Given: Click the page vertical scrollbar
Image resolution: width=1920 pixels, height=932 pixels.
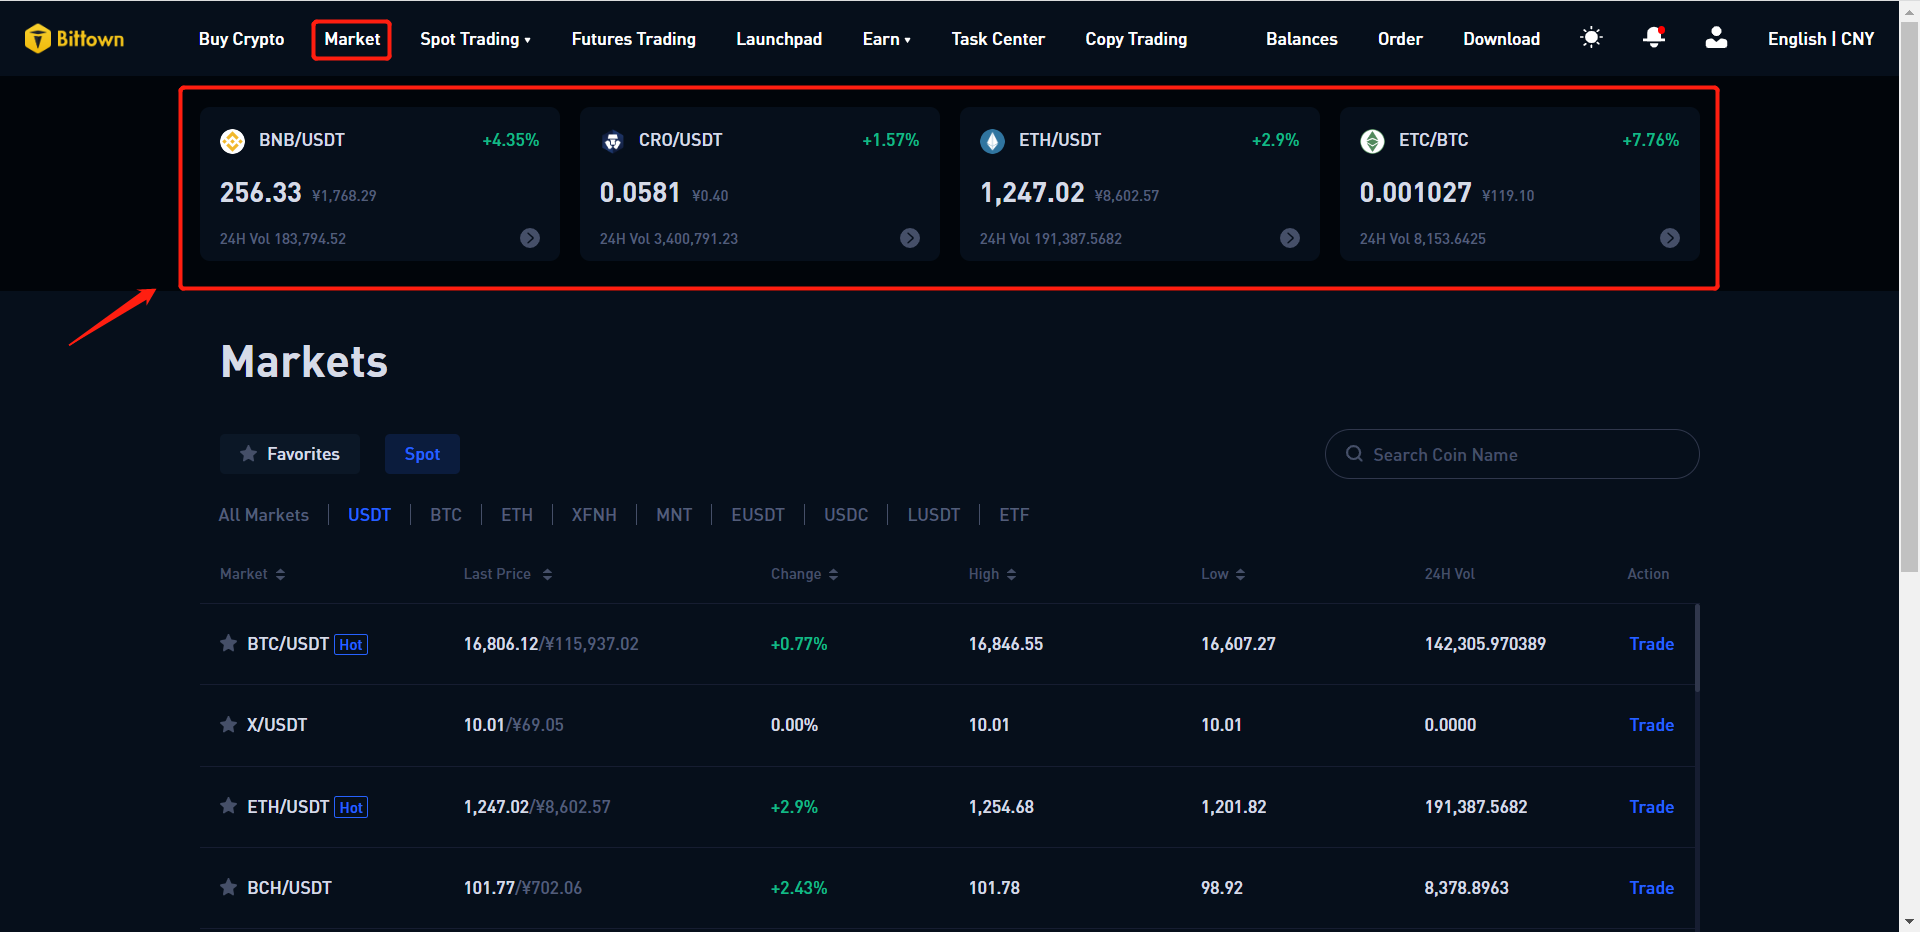Looking at the screenshot, I should click(x=1909, y=296).
